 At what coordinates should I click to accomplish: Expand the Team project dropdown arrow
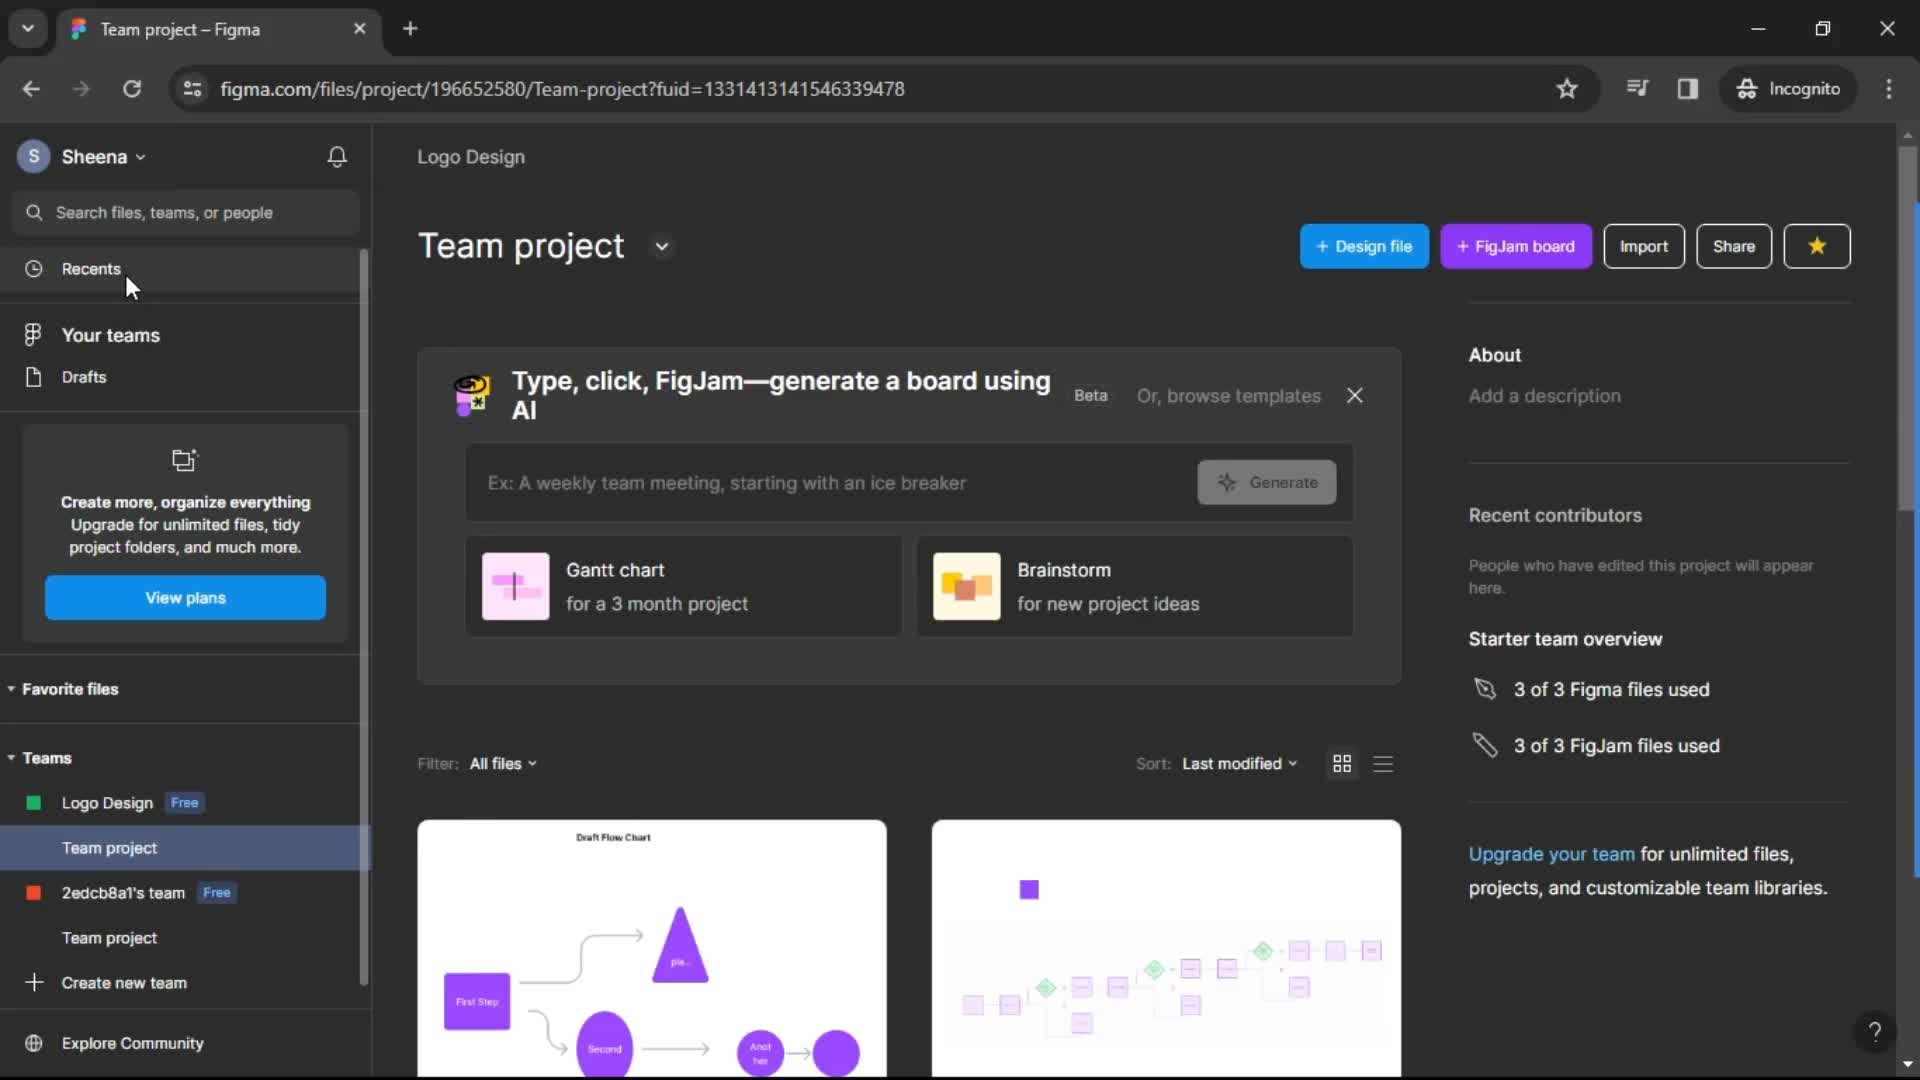[x=661, y=245]
